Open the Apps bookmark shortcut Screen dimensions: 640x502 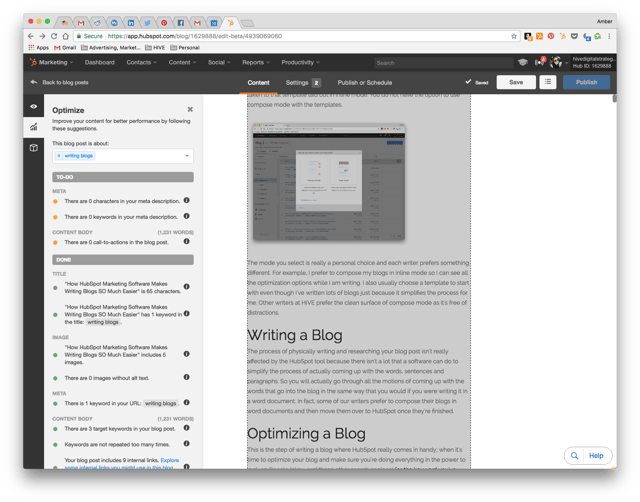coord(38,48)
